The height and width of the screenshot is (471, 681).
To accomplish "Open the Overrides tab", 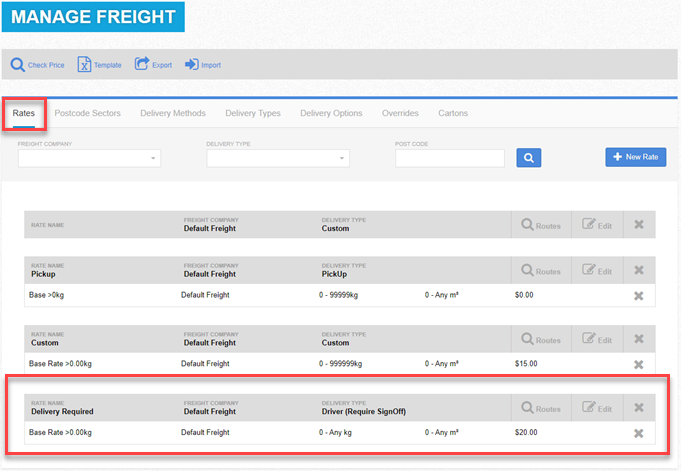I will point(400,113).
